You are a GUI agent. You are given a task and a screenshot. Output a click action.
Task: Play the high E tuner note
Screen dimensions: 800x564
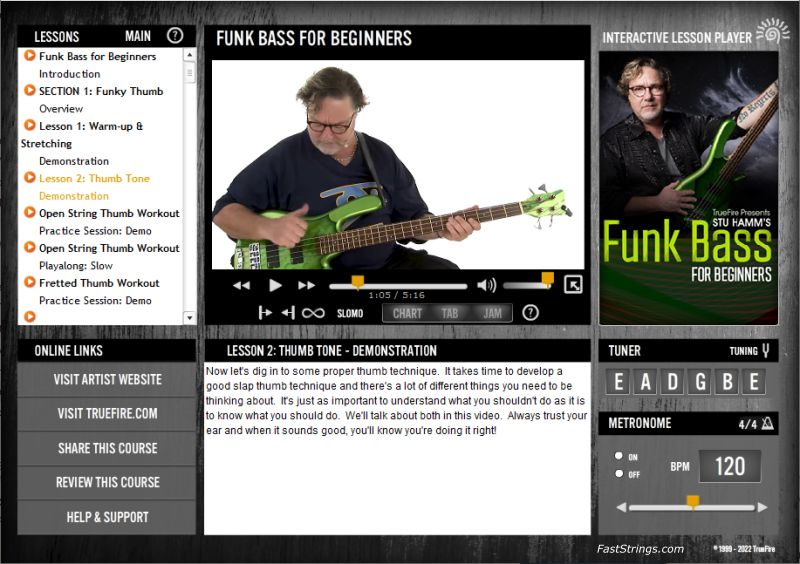pos(754,382)
